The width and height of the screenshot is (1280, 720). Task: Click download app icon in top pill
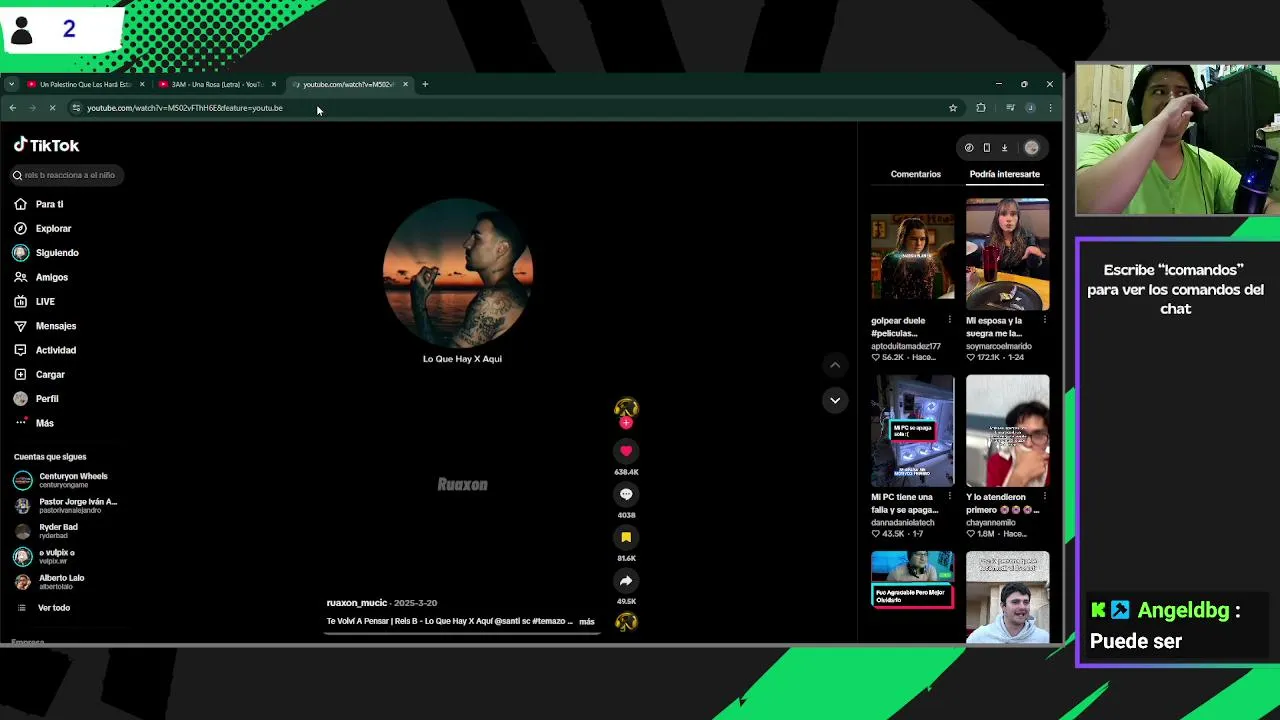coord(1005,148)
